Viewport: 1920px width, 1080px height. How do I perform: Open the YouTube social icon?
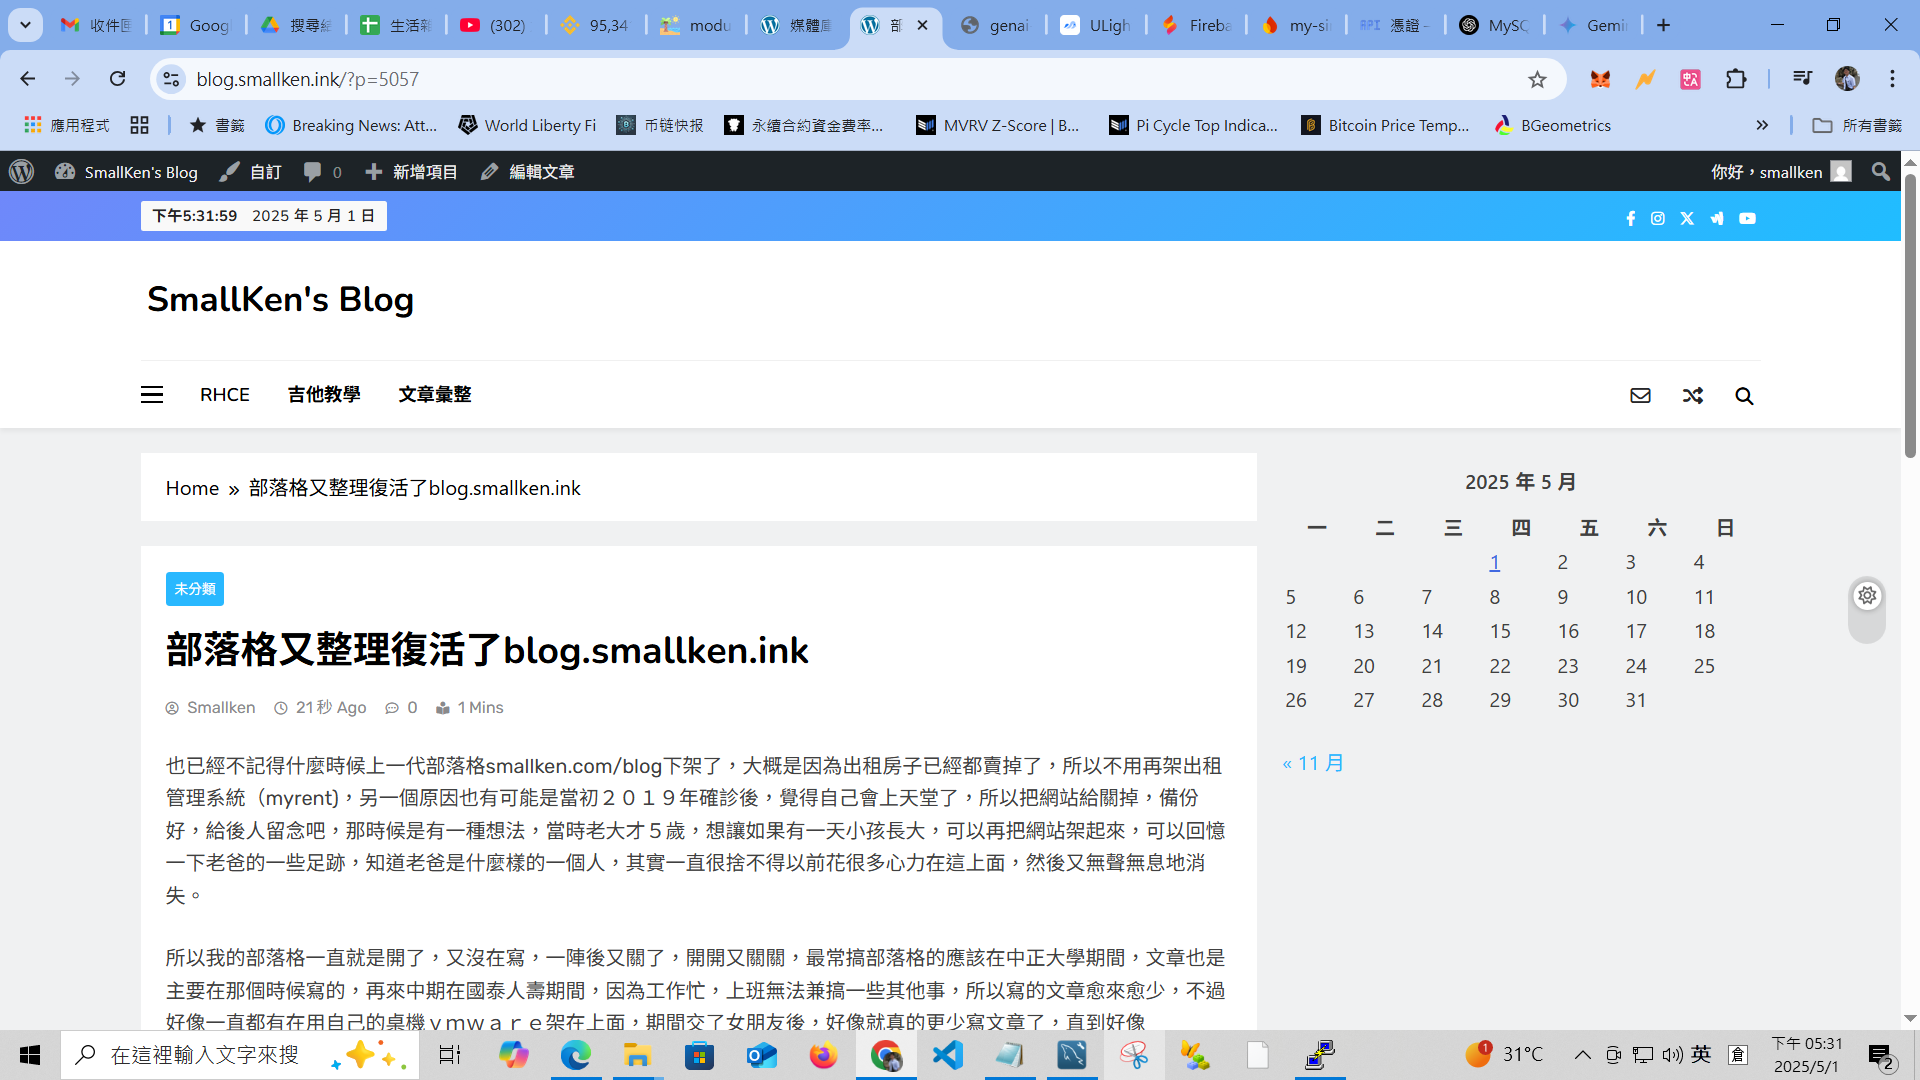click(x=1747, y=218)
